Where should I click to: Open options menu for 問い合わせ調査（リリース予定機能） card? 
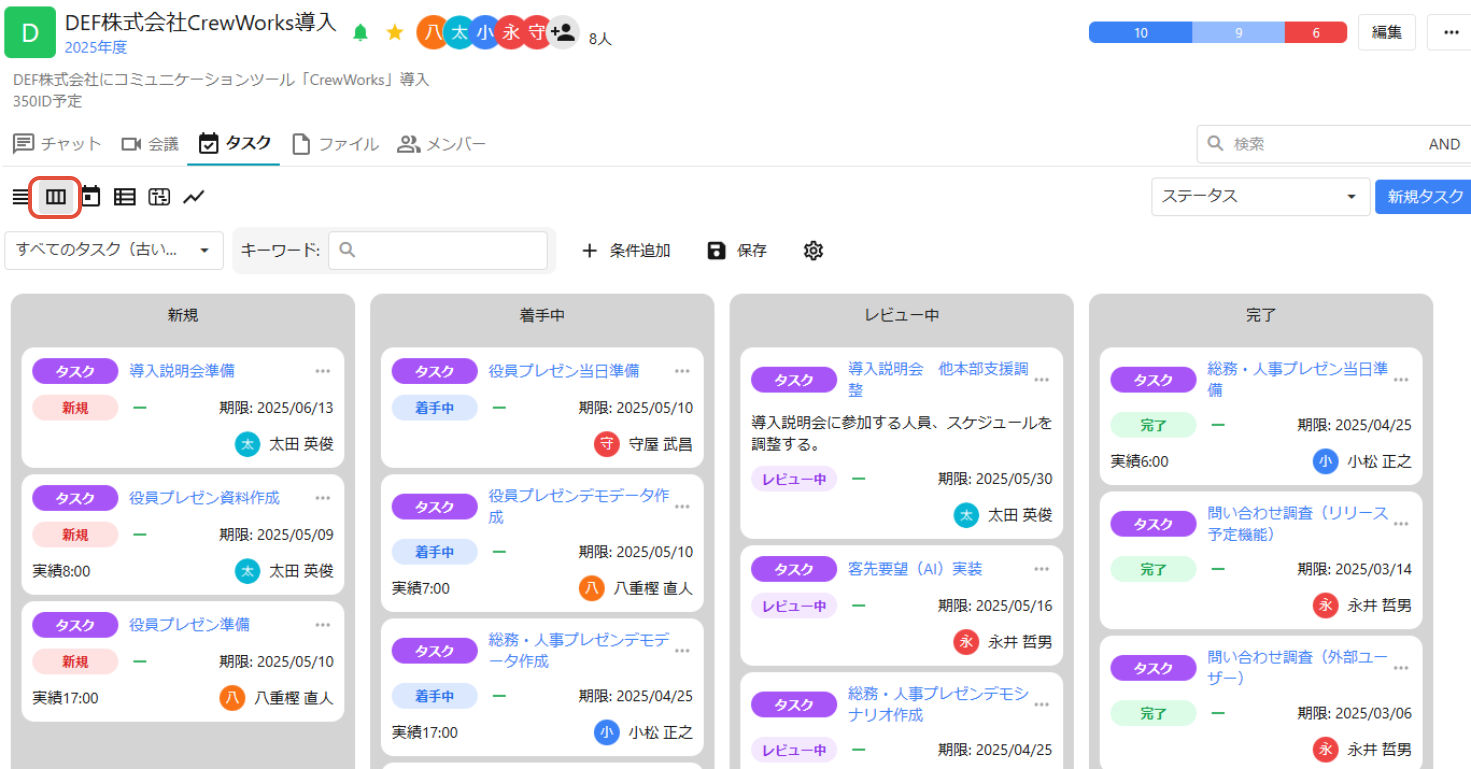coord(1401,524)
